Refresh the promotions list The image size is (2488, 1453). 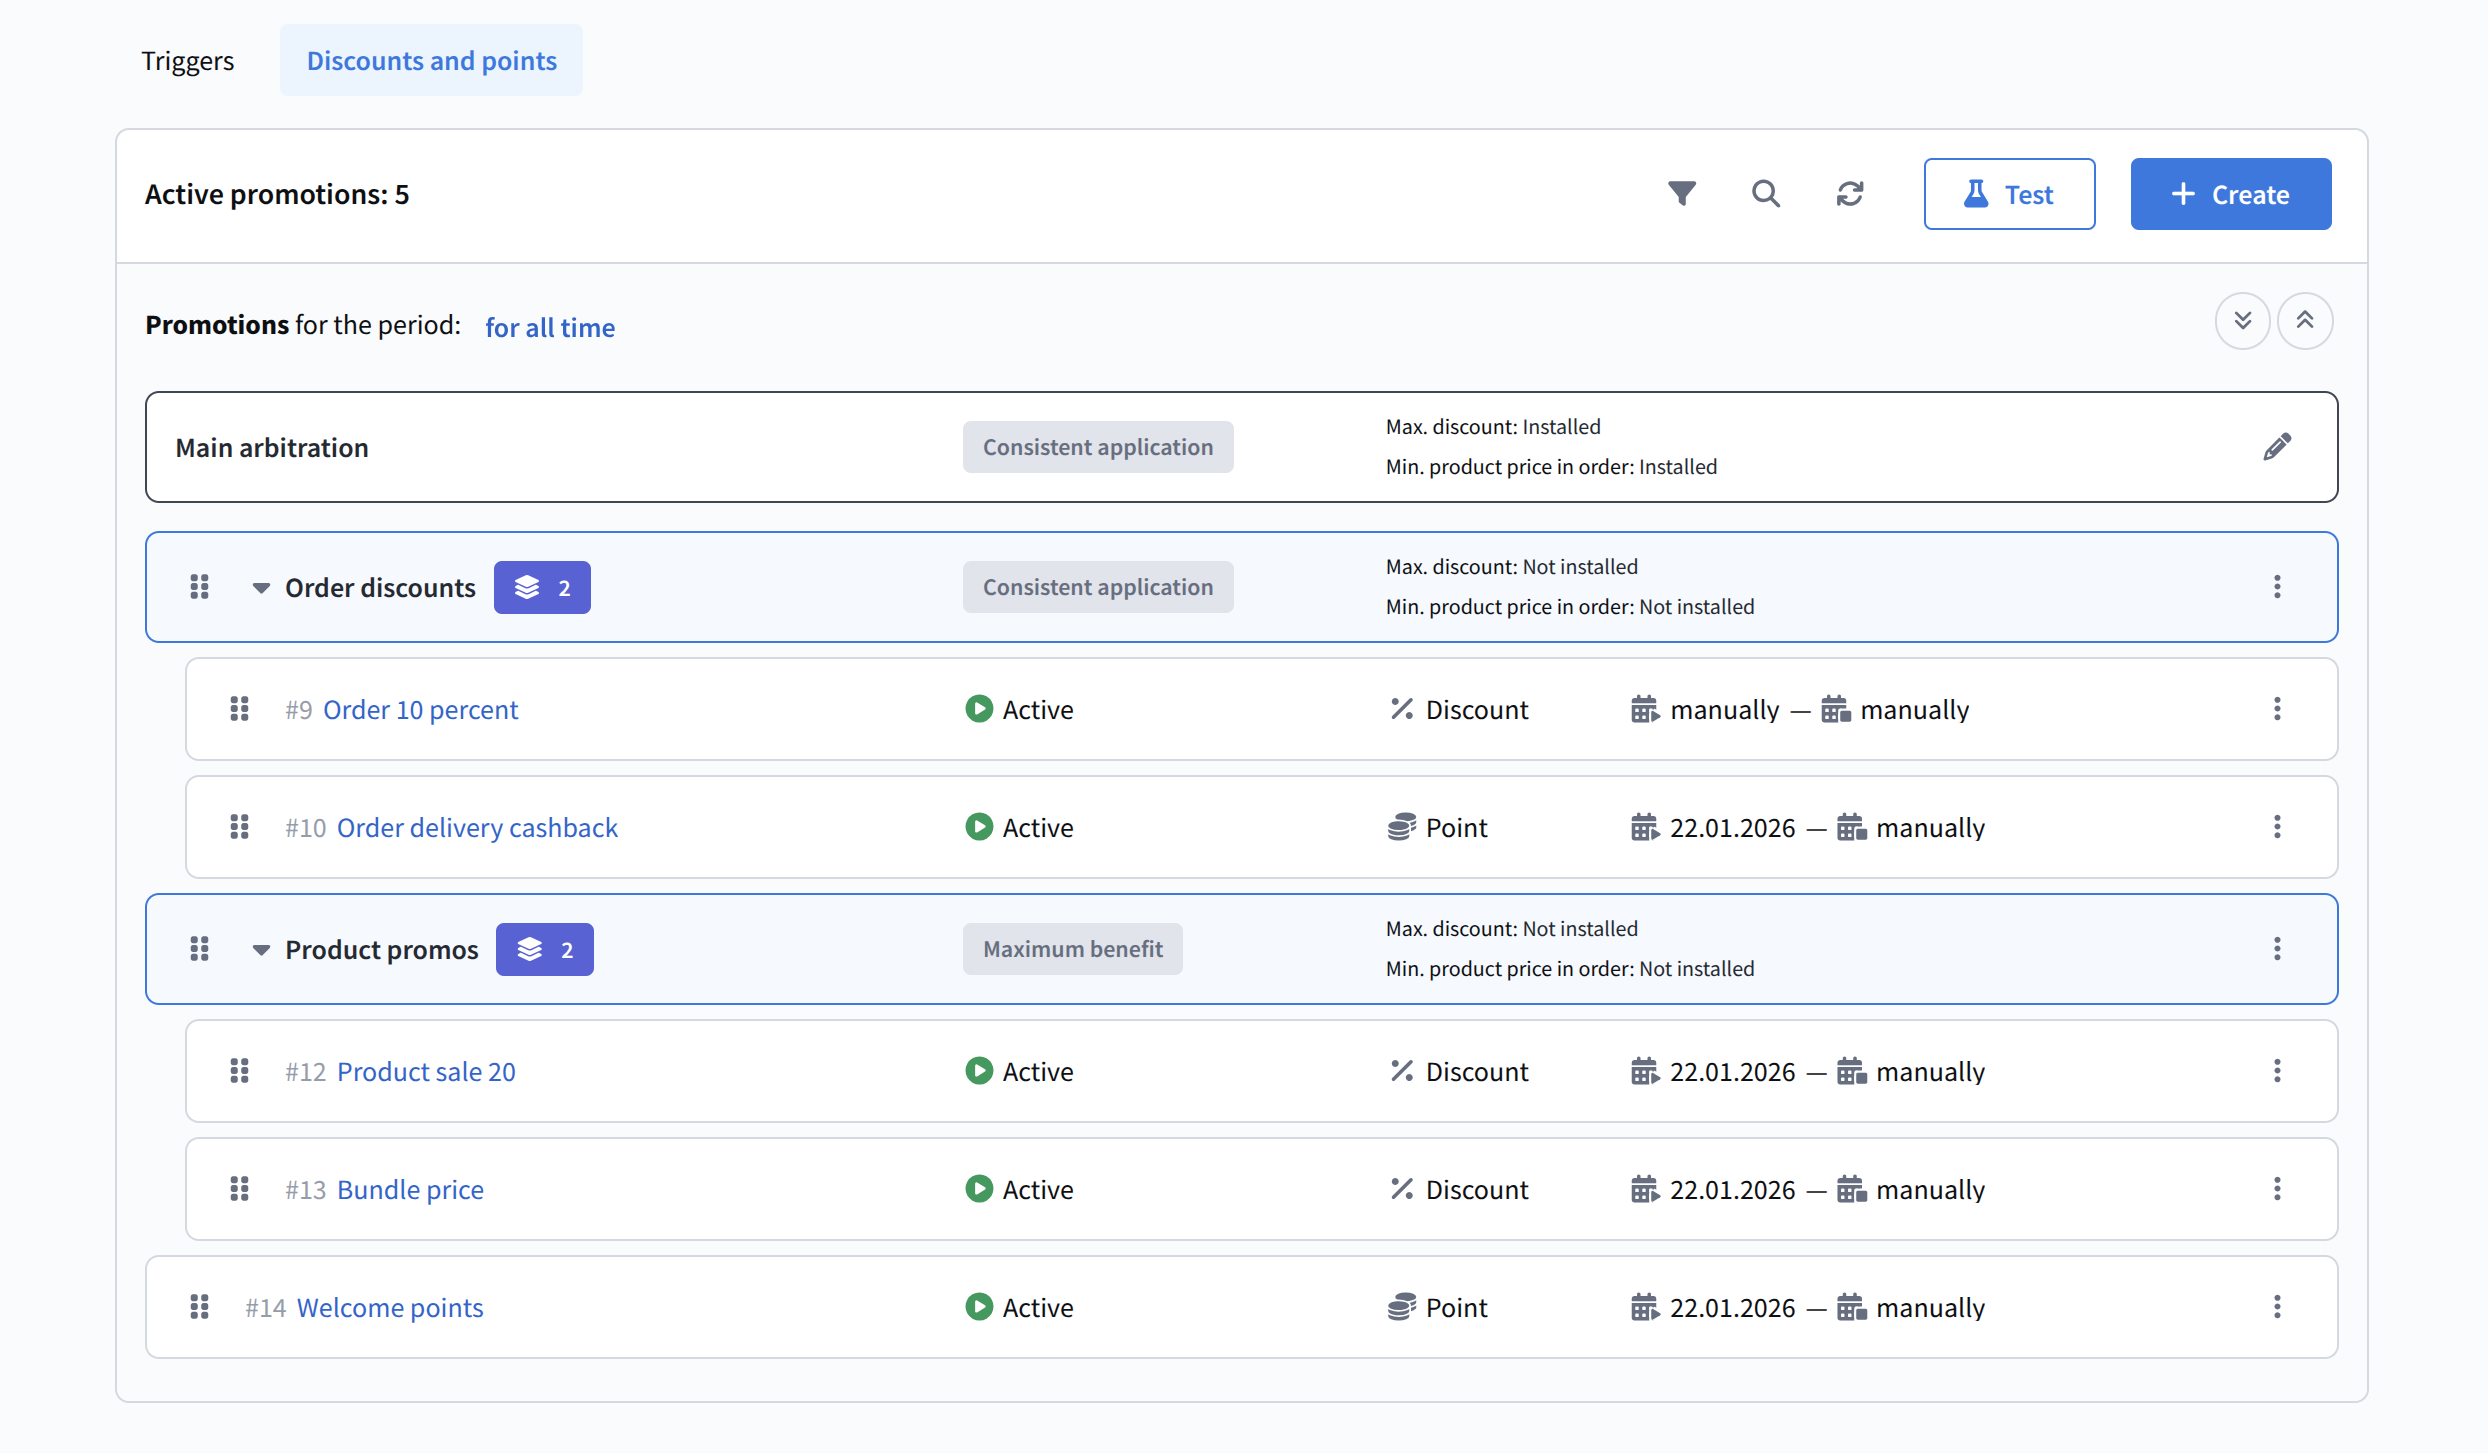point(1850,193)
